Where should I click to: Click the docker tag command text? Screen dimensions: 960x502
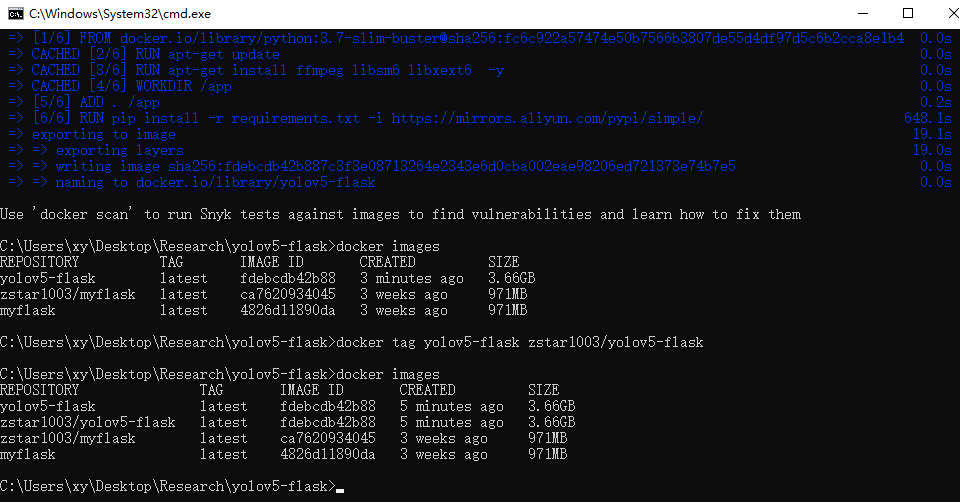click(x=520, y=342)
